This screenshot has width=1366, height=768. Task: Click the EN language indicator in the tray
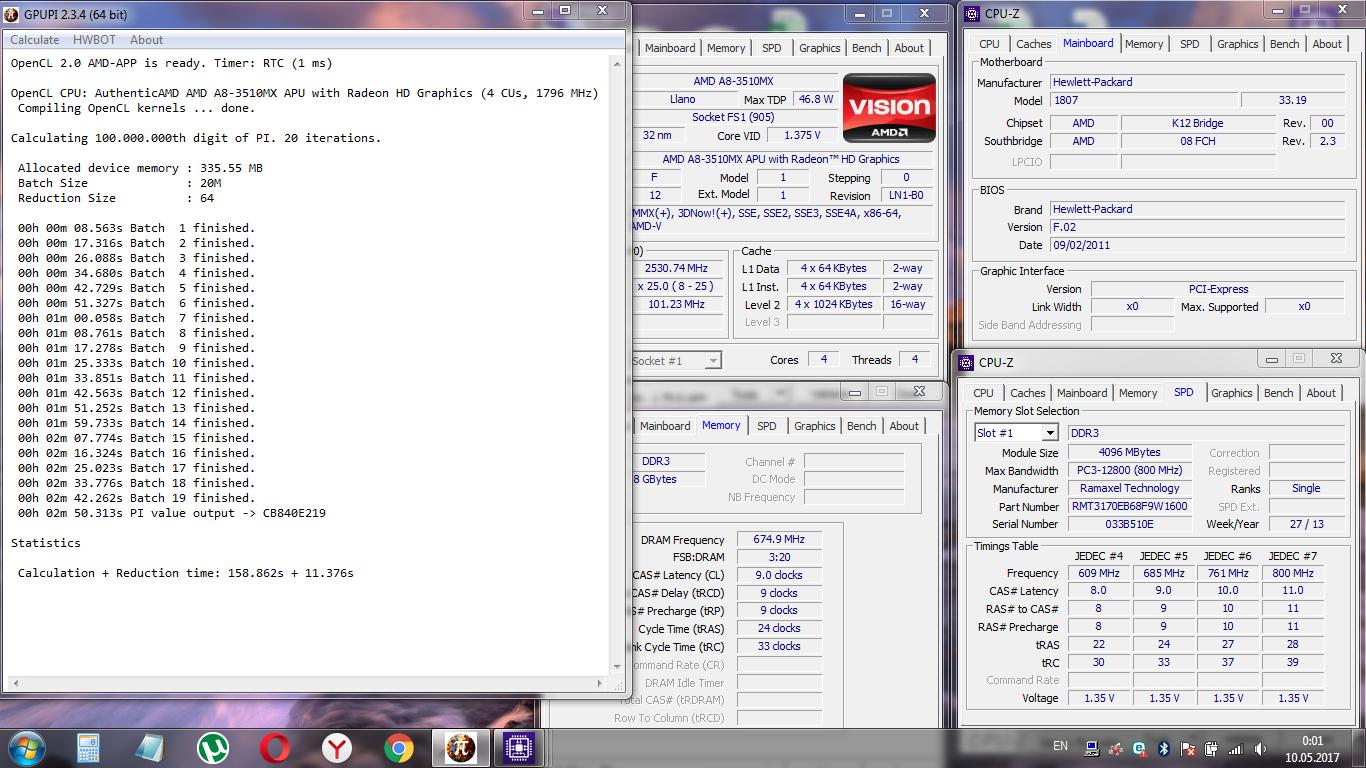1060,746
